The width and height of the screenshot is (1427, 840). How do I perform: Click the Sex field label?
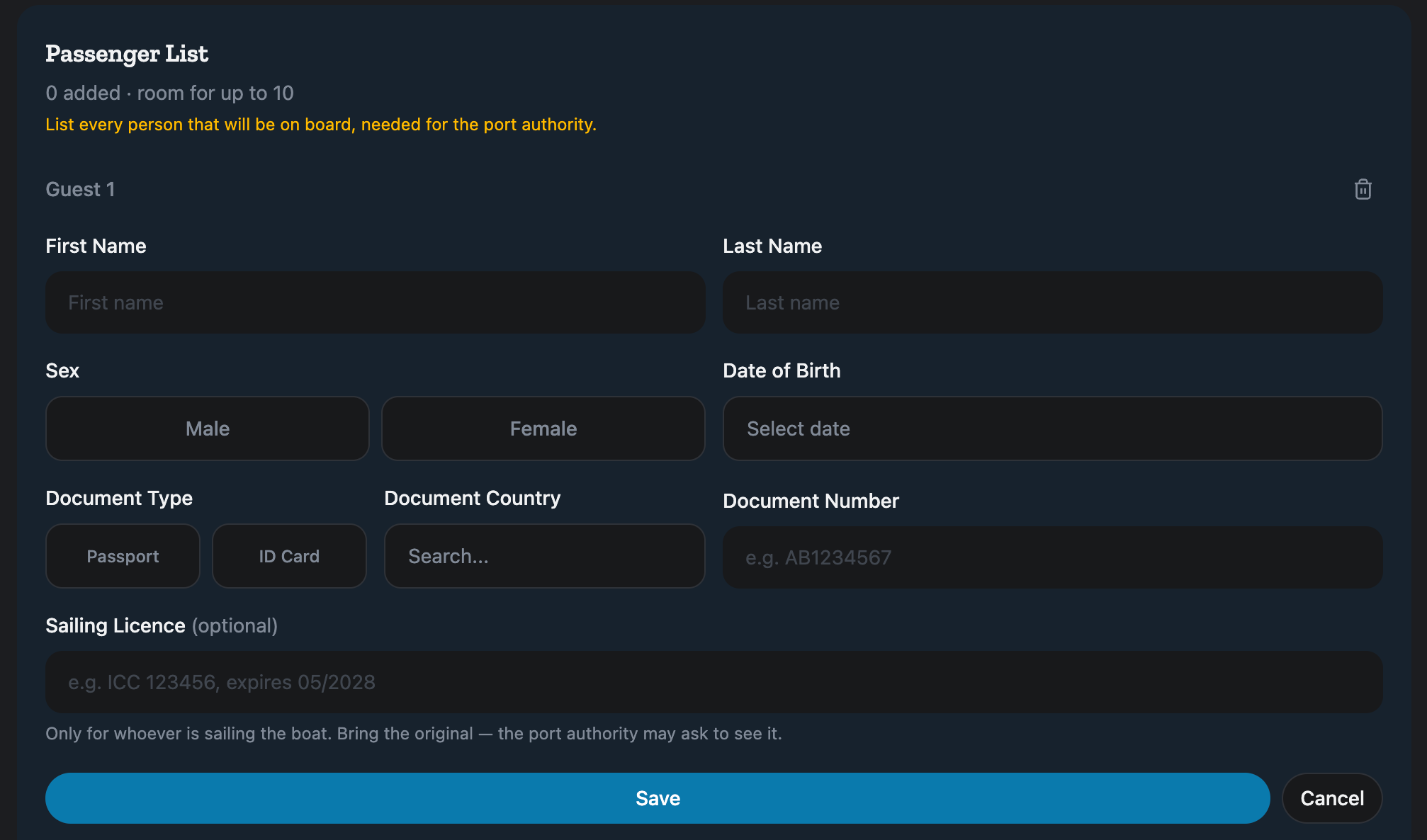tap(63, 370)
